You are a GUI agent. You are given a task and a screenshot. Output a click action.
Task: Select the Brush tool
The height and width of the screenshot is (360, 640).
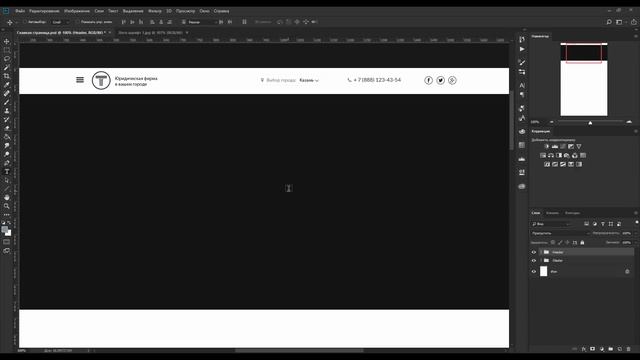tap(7, 102)
